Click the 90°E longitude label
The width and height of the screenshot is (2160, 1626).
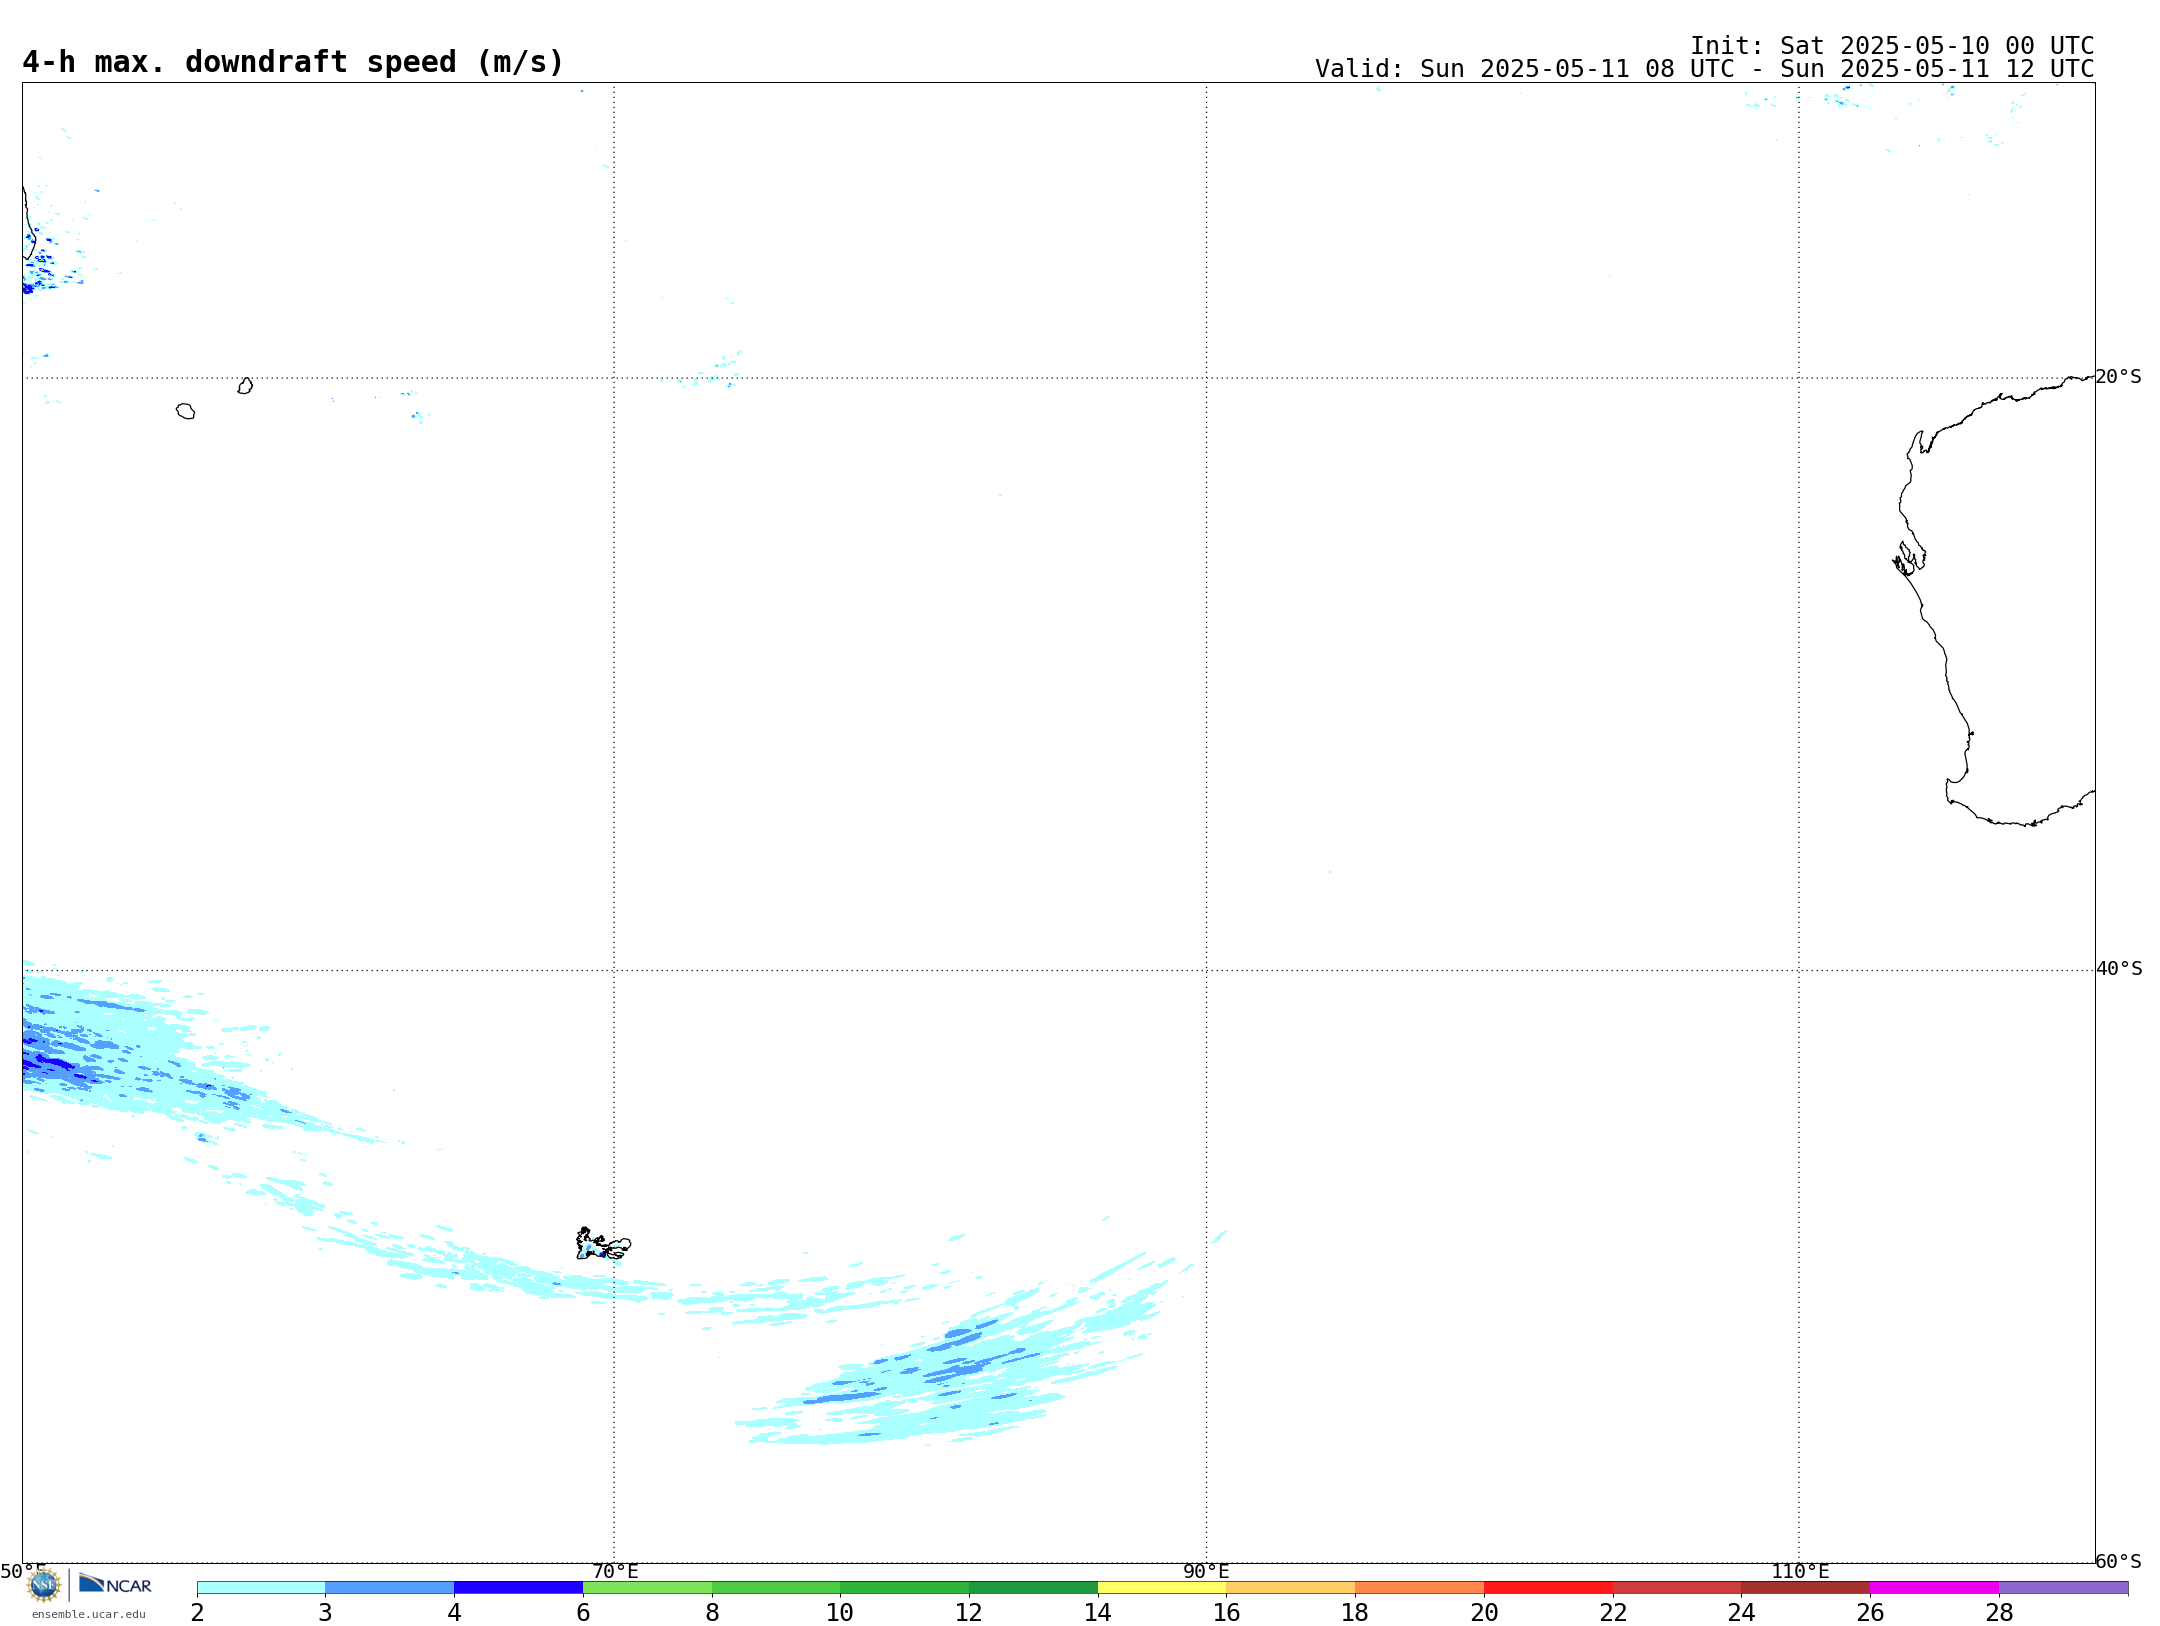[1206, 1571]
